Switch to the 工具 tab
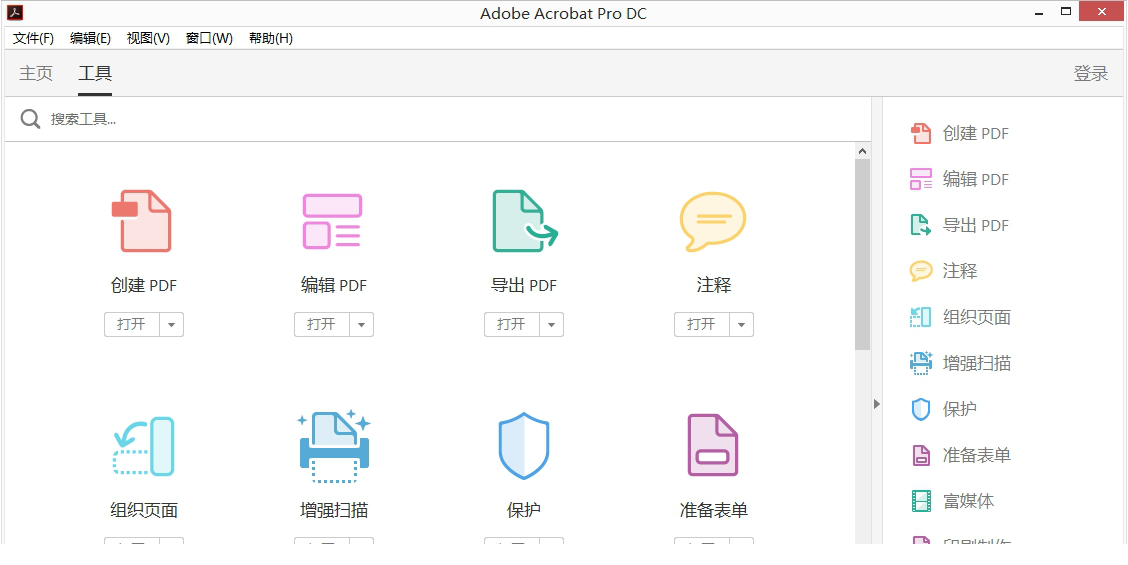This screenshot has width=1128, height=565. pyautogui.click(x=95, y=73)
